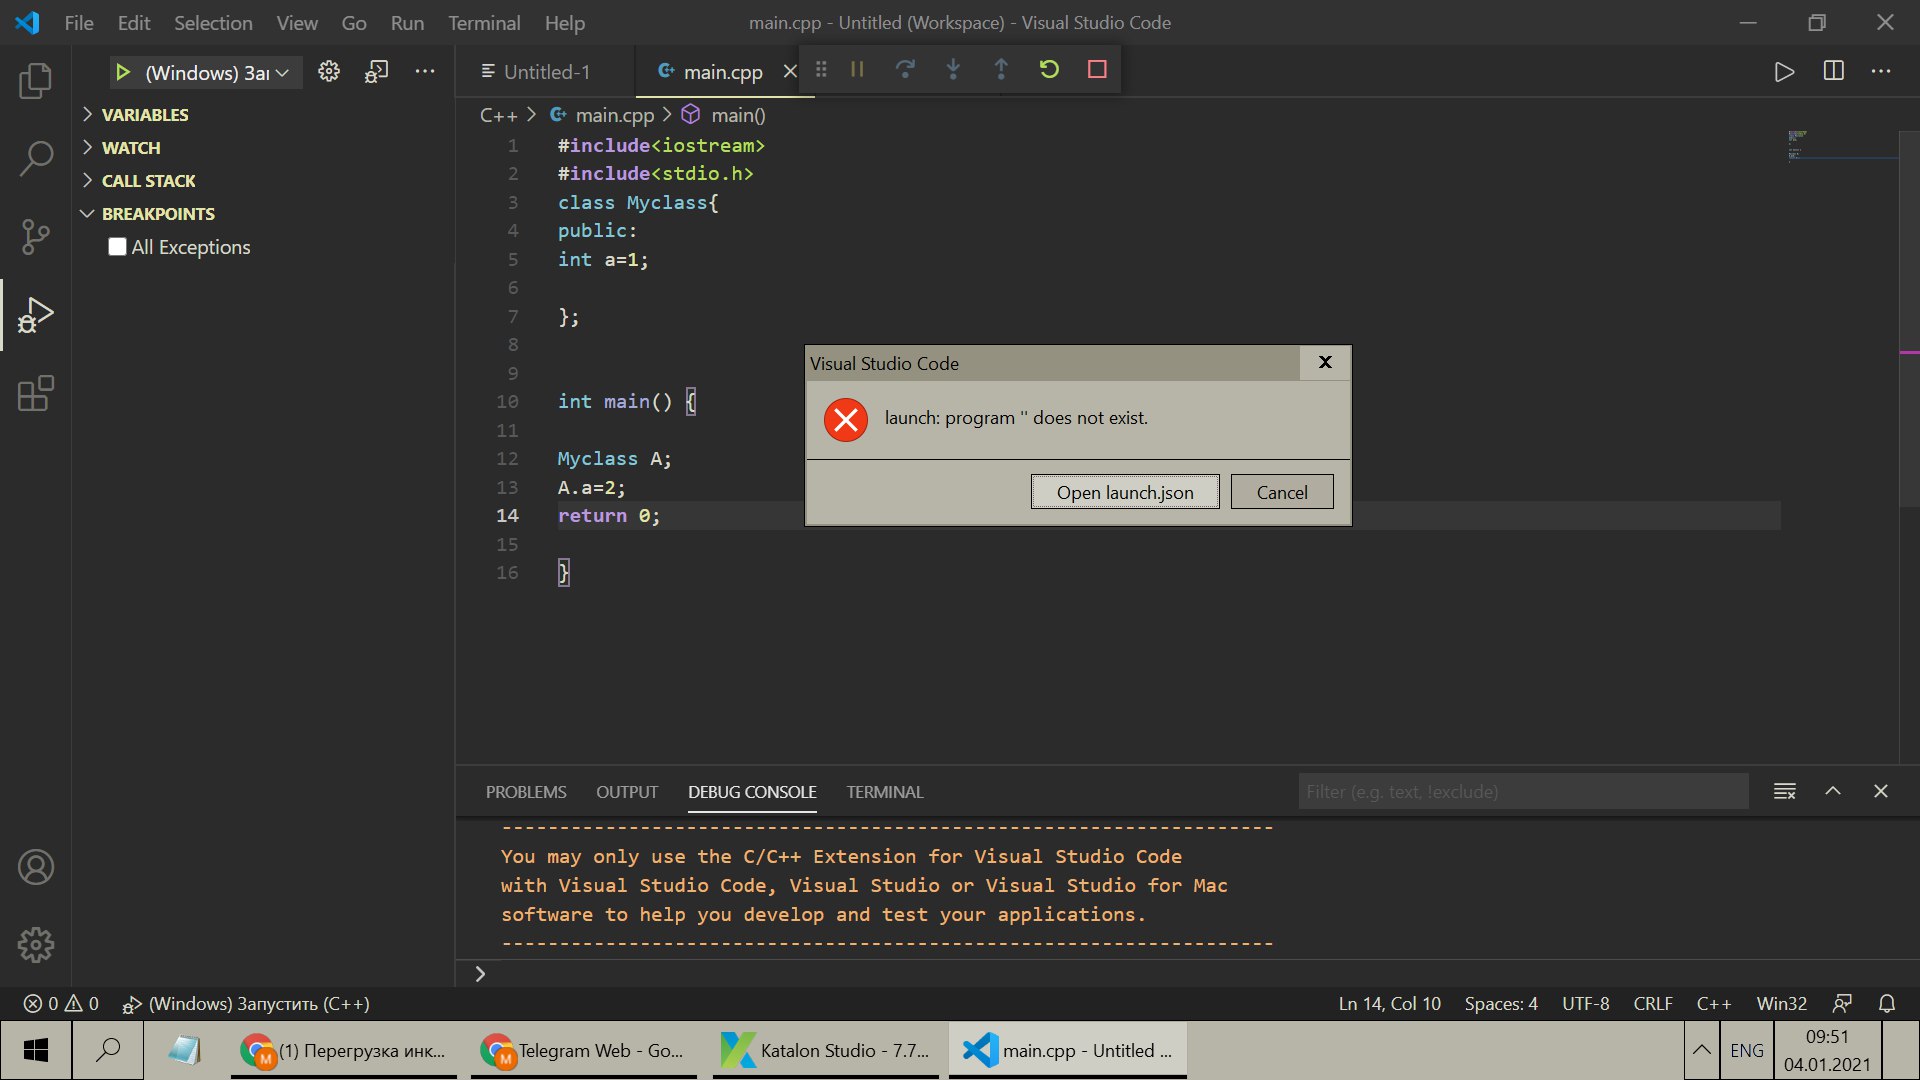Pause the debug session
This screenshot has height=1080, width=1920.
pyautogui.click(x=857, y=69)
